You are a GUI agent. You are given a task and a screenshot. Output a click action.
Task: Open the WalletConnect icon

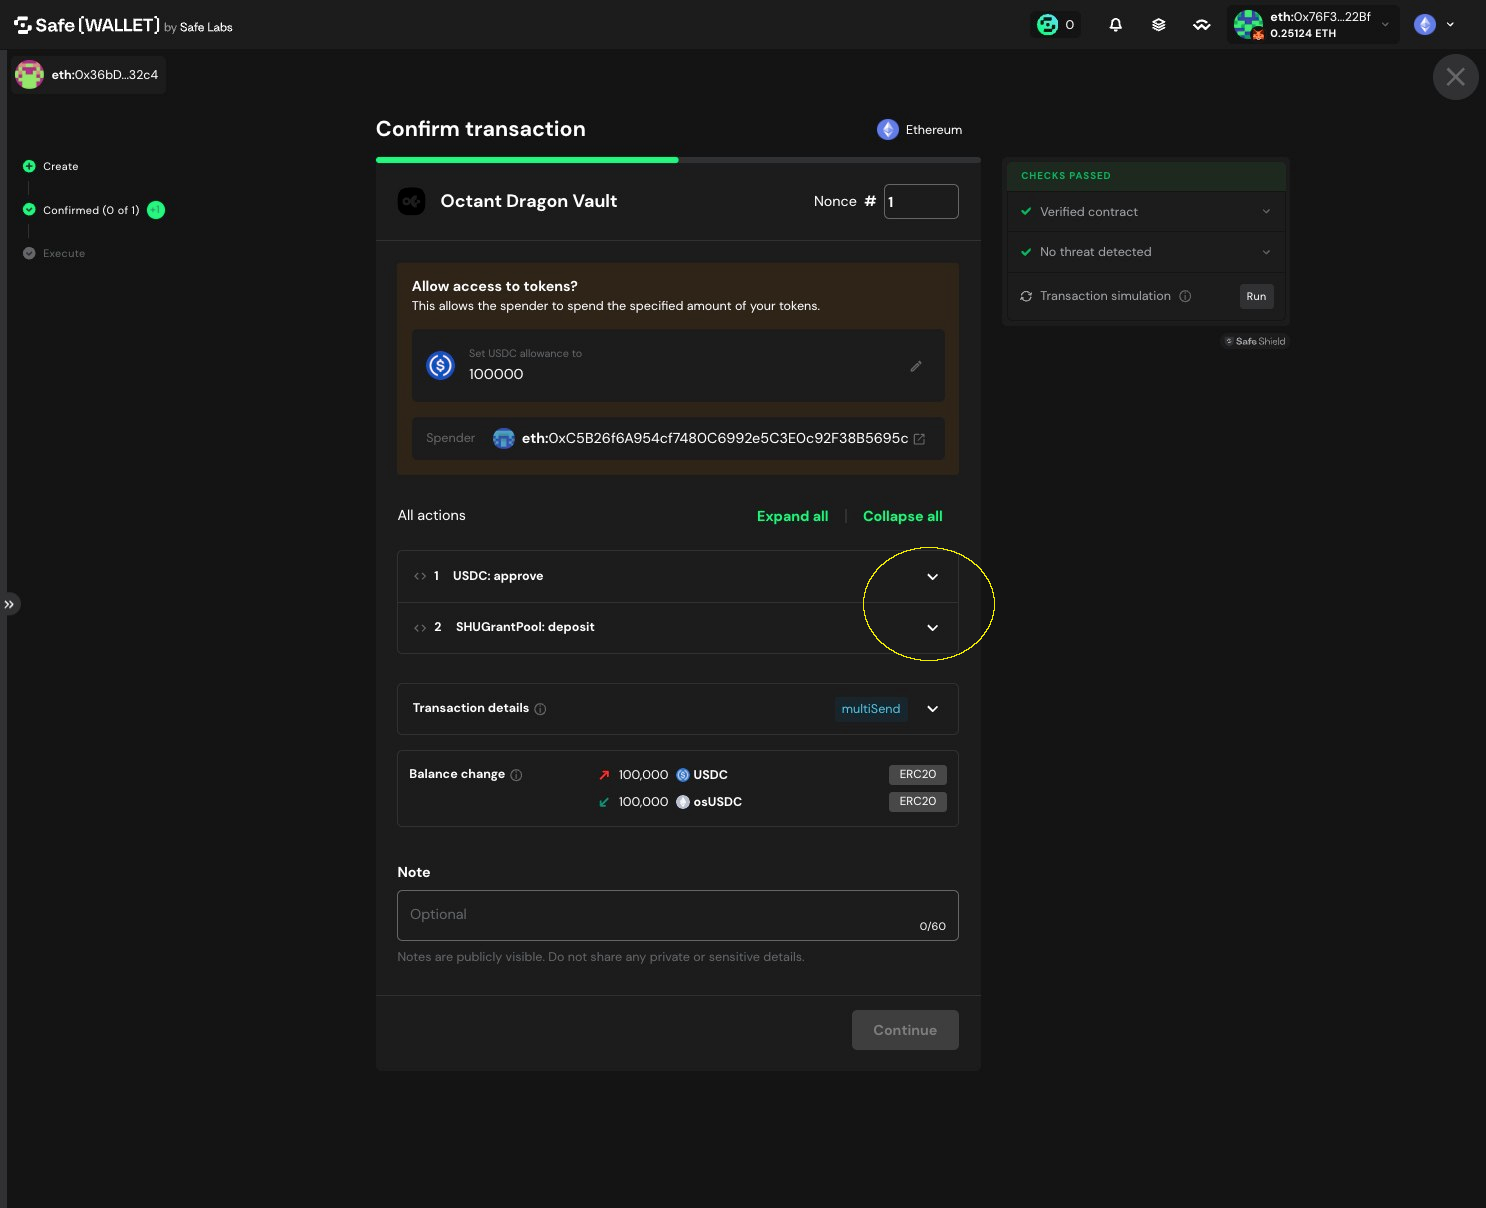1201,25
